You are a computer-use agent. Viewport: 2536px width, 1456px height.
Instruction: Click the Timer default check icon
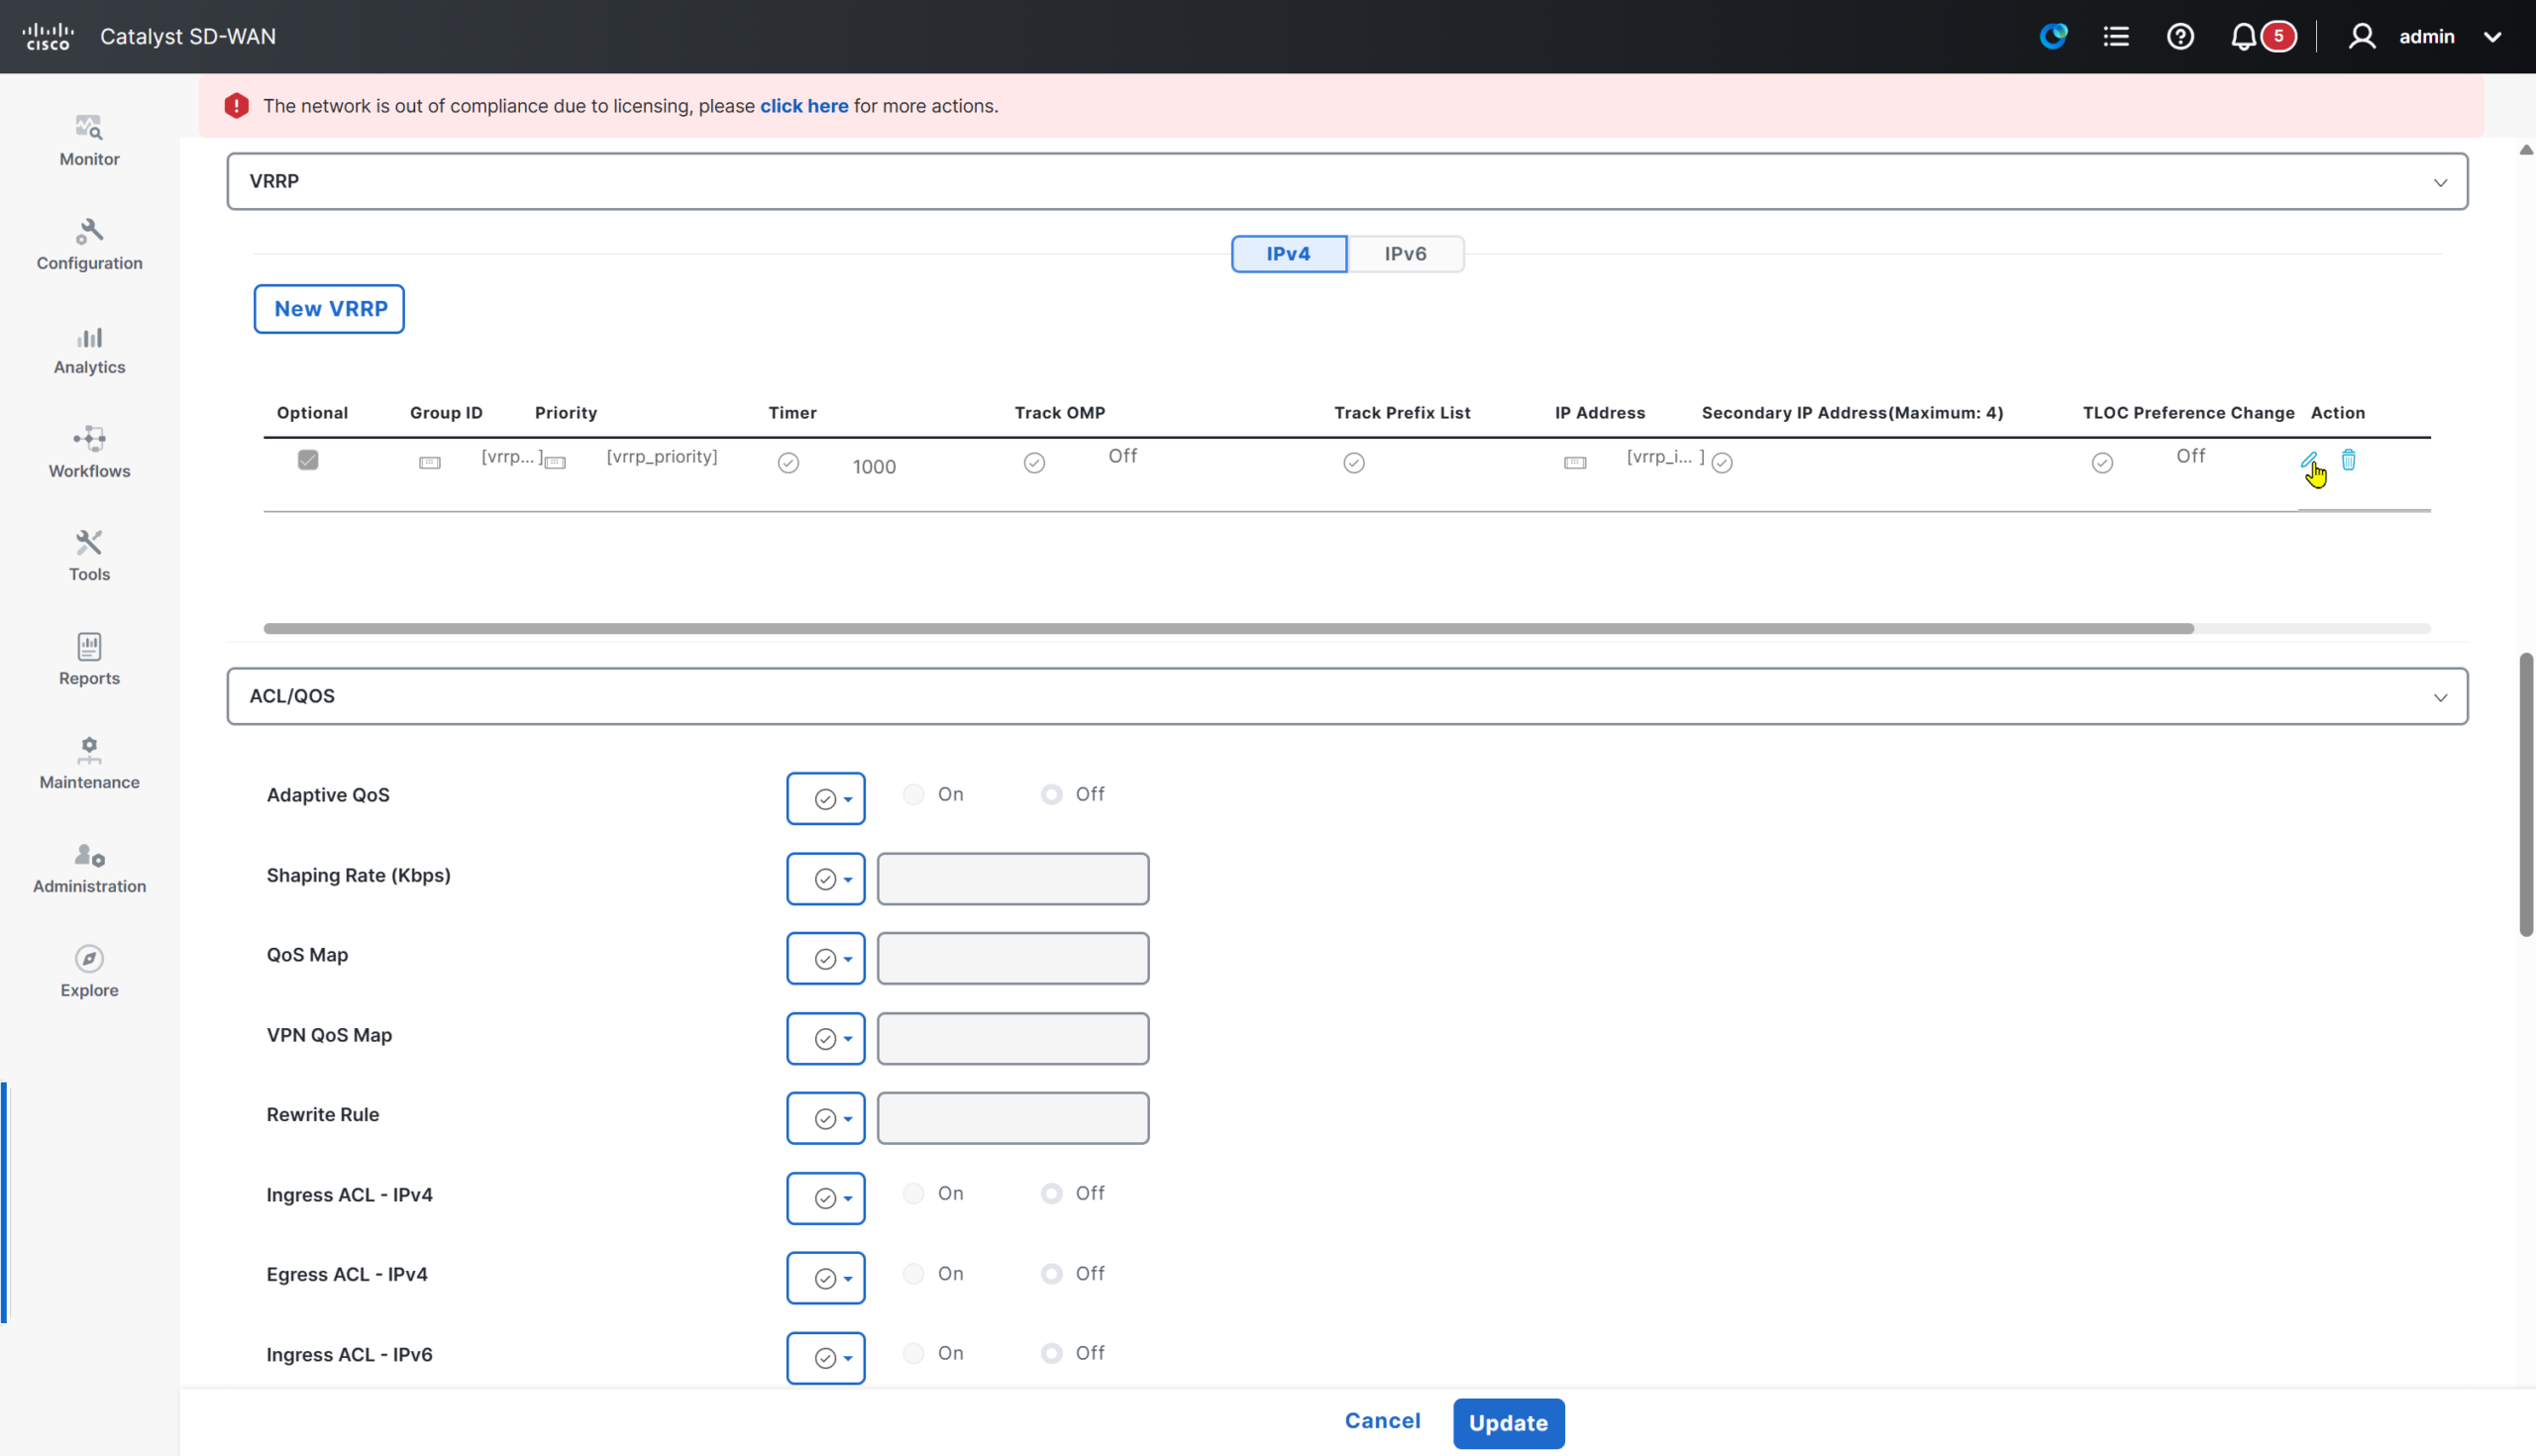(788, 463)
